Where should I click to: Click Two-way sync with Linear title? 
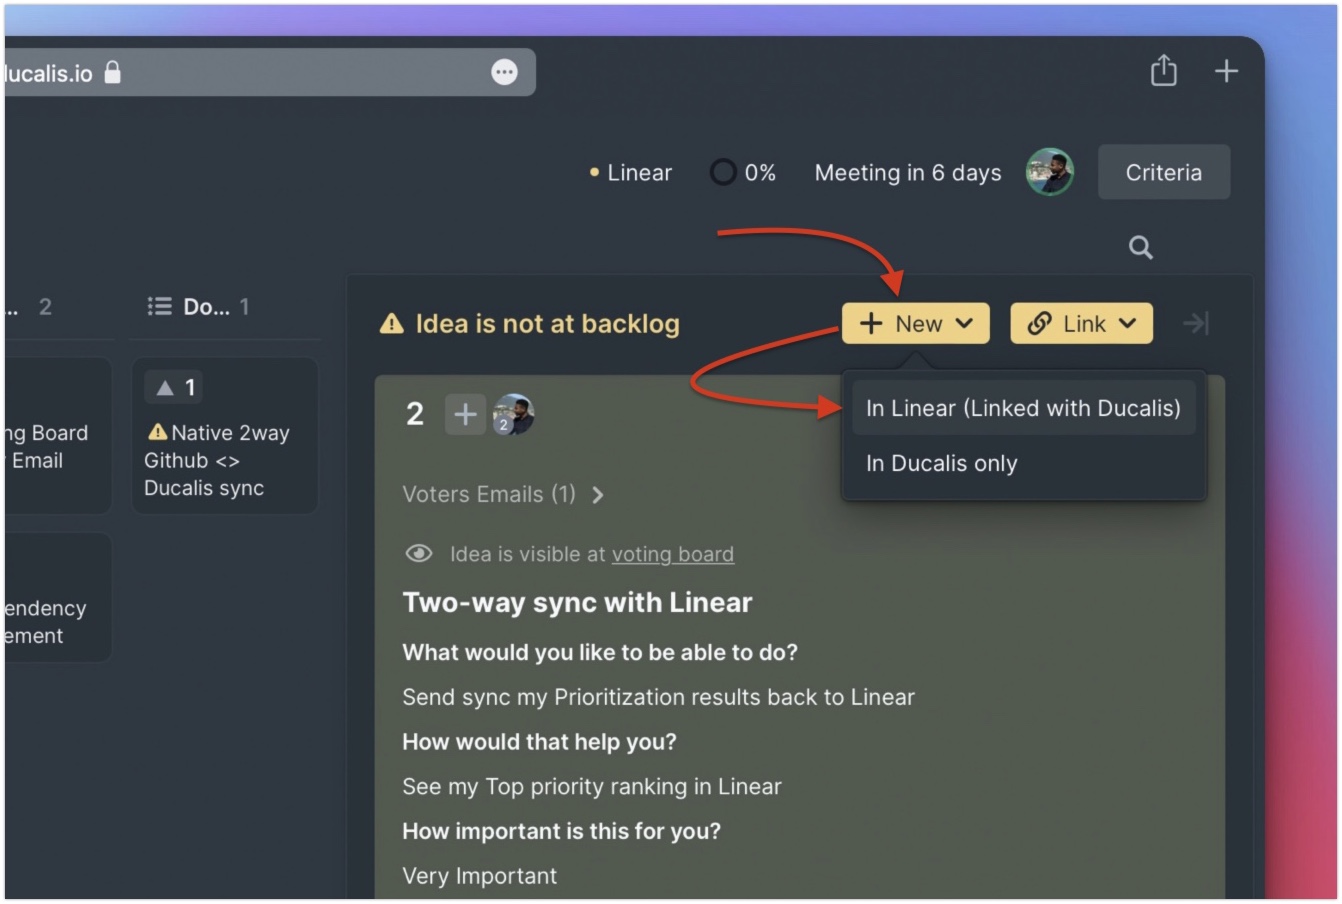577,602
